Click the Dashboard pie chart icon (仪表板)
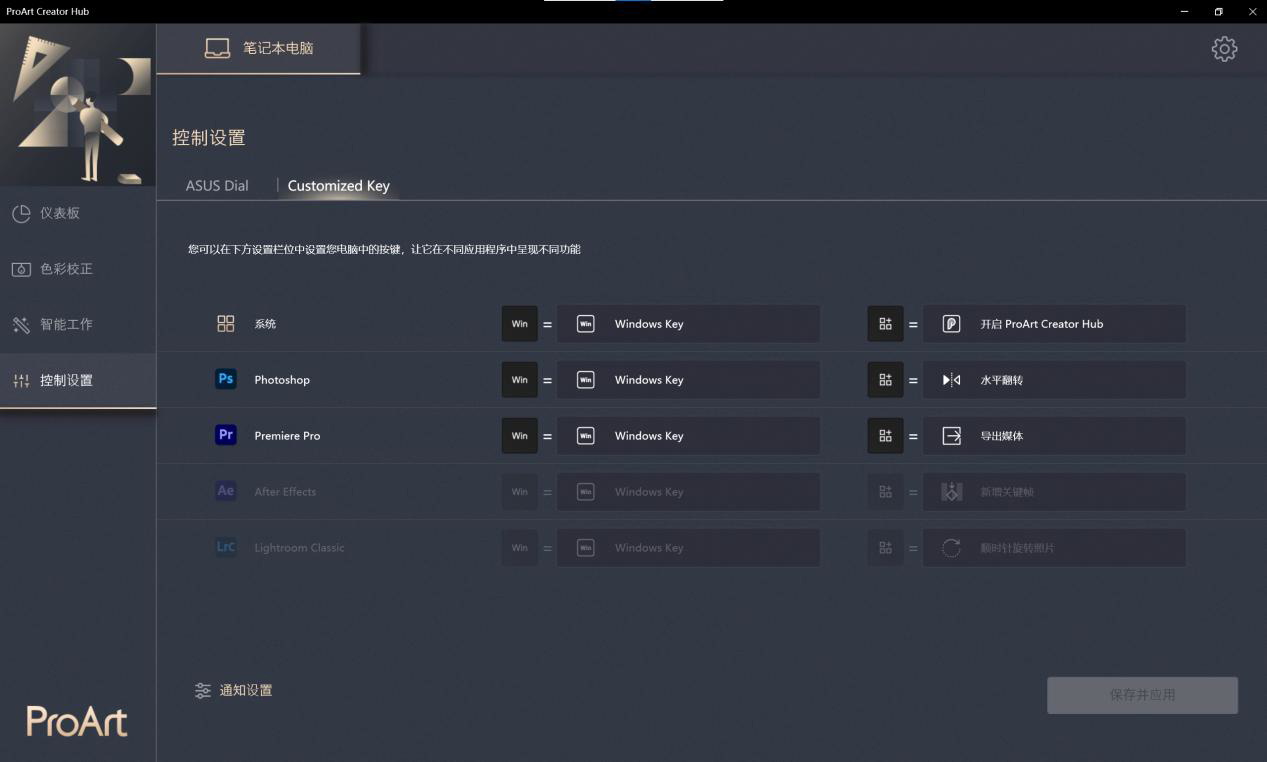The width and height of the screenshot is (1267, 762). coord(21,213)
